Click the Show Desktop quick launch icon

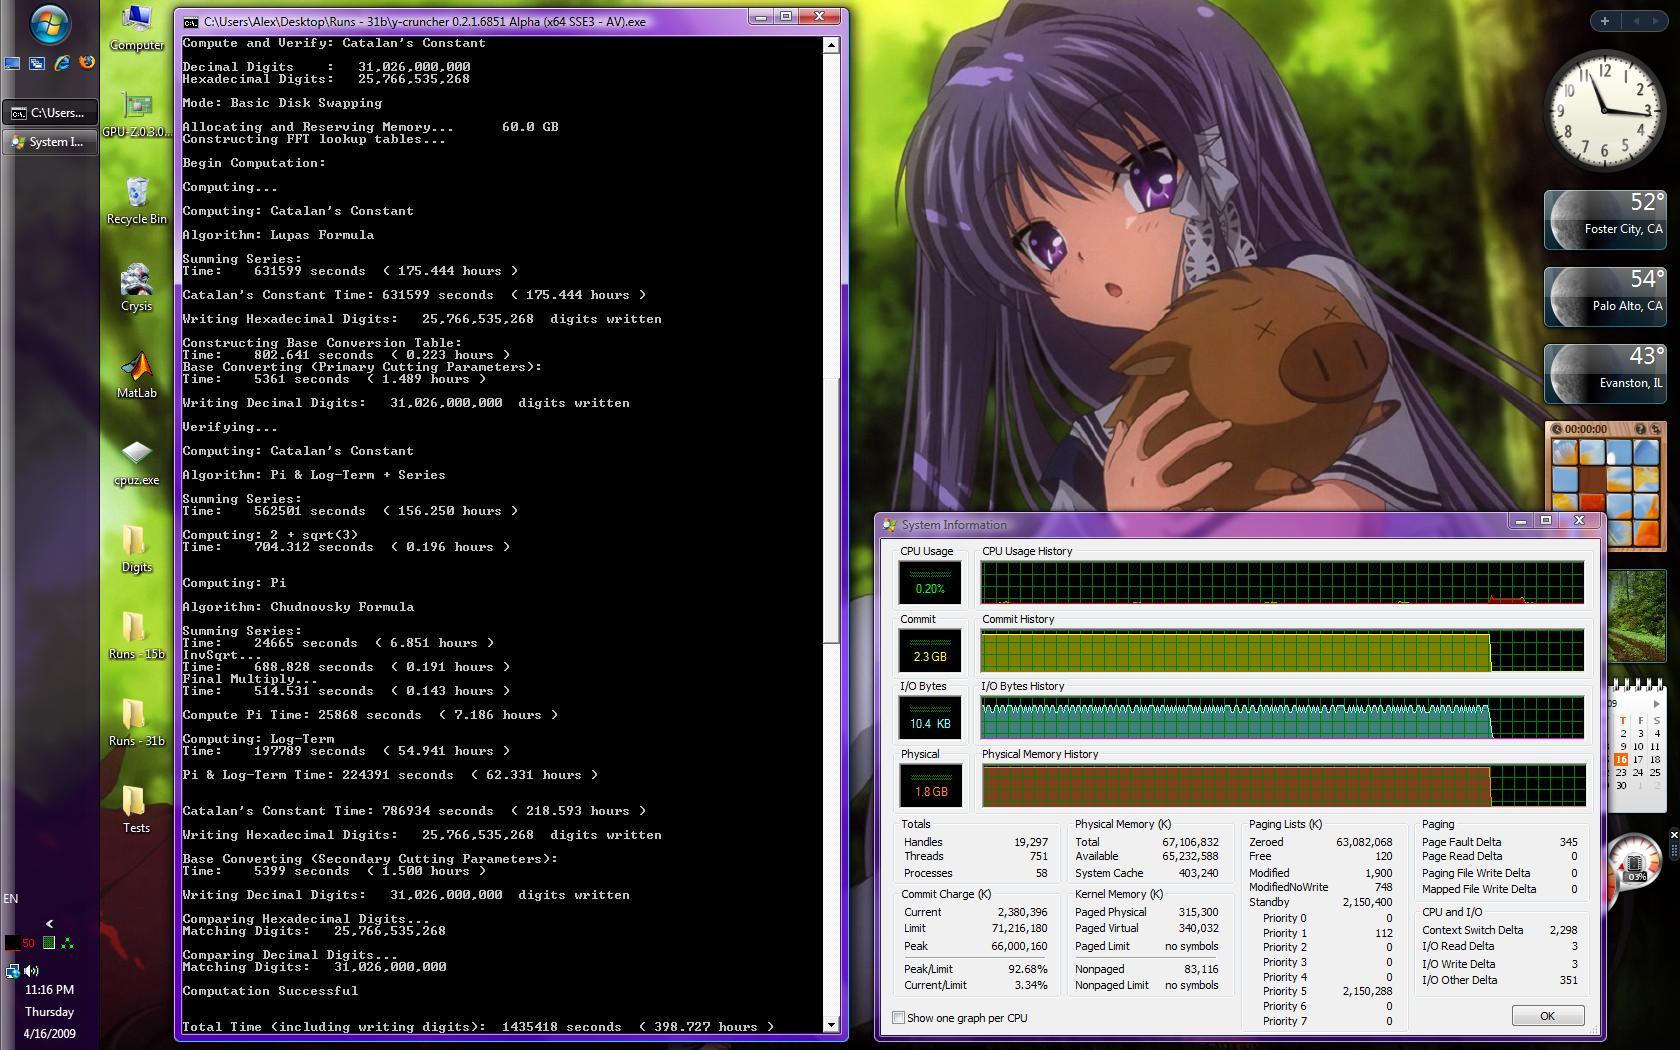(x=12, y=63)
